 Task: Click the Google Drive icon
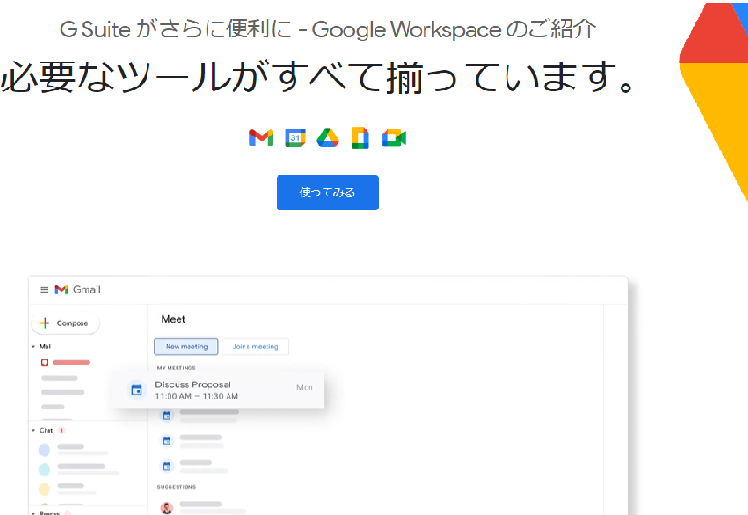tap(327, 138)
